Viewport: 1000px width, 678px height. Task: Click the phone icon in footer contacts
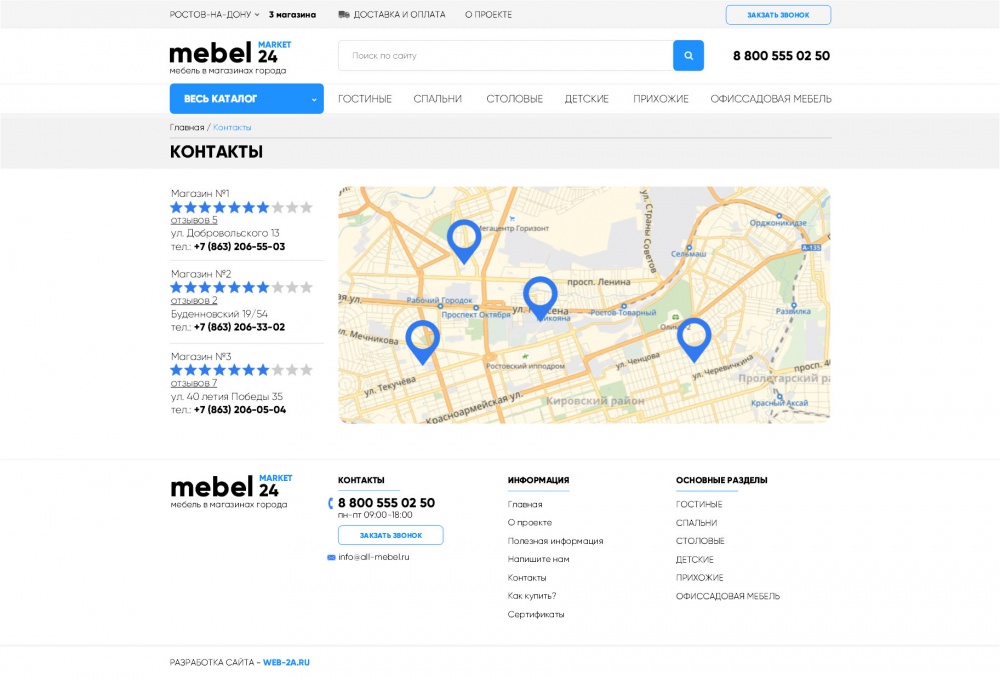coord(330,503)
